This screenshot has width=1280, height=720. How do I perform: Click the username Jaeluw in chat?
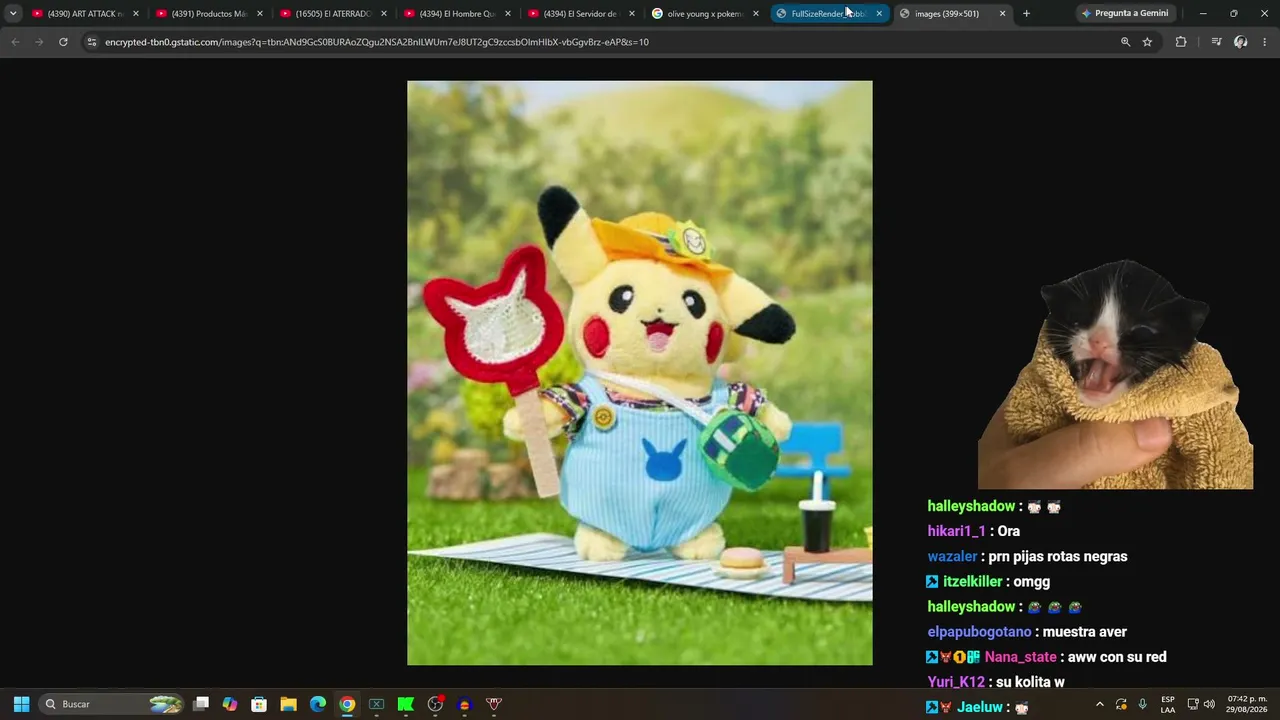coord(980,707)
